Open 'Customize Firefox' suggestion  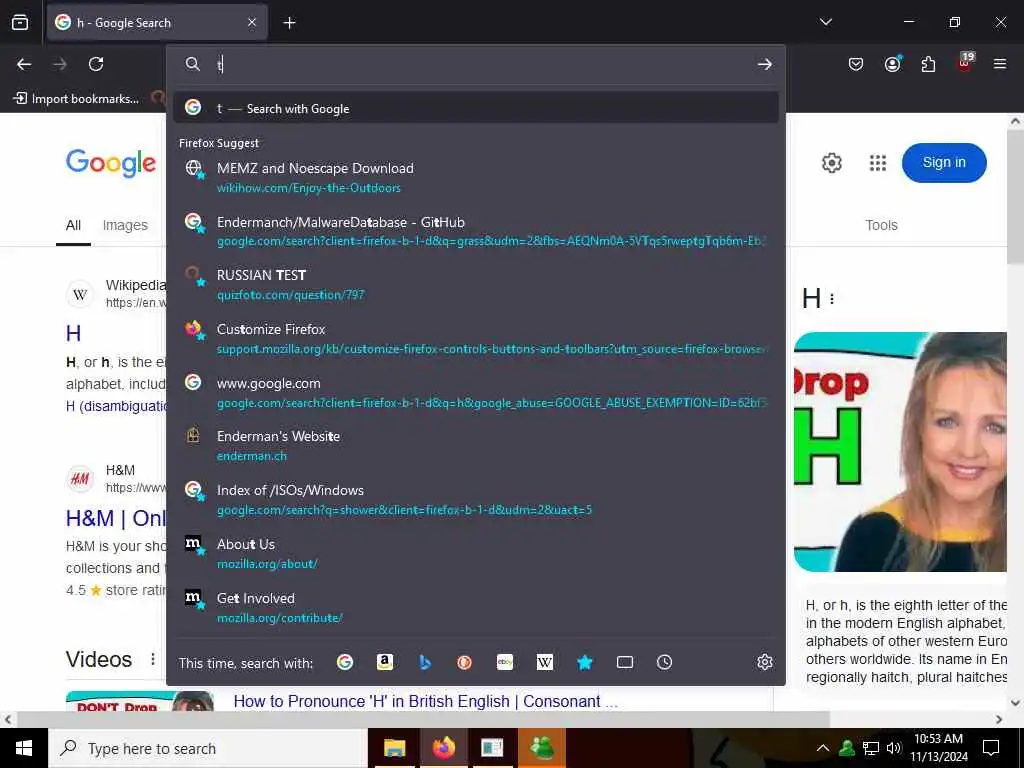476,339
